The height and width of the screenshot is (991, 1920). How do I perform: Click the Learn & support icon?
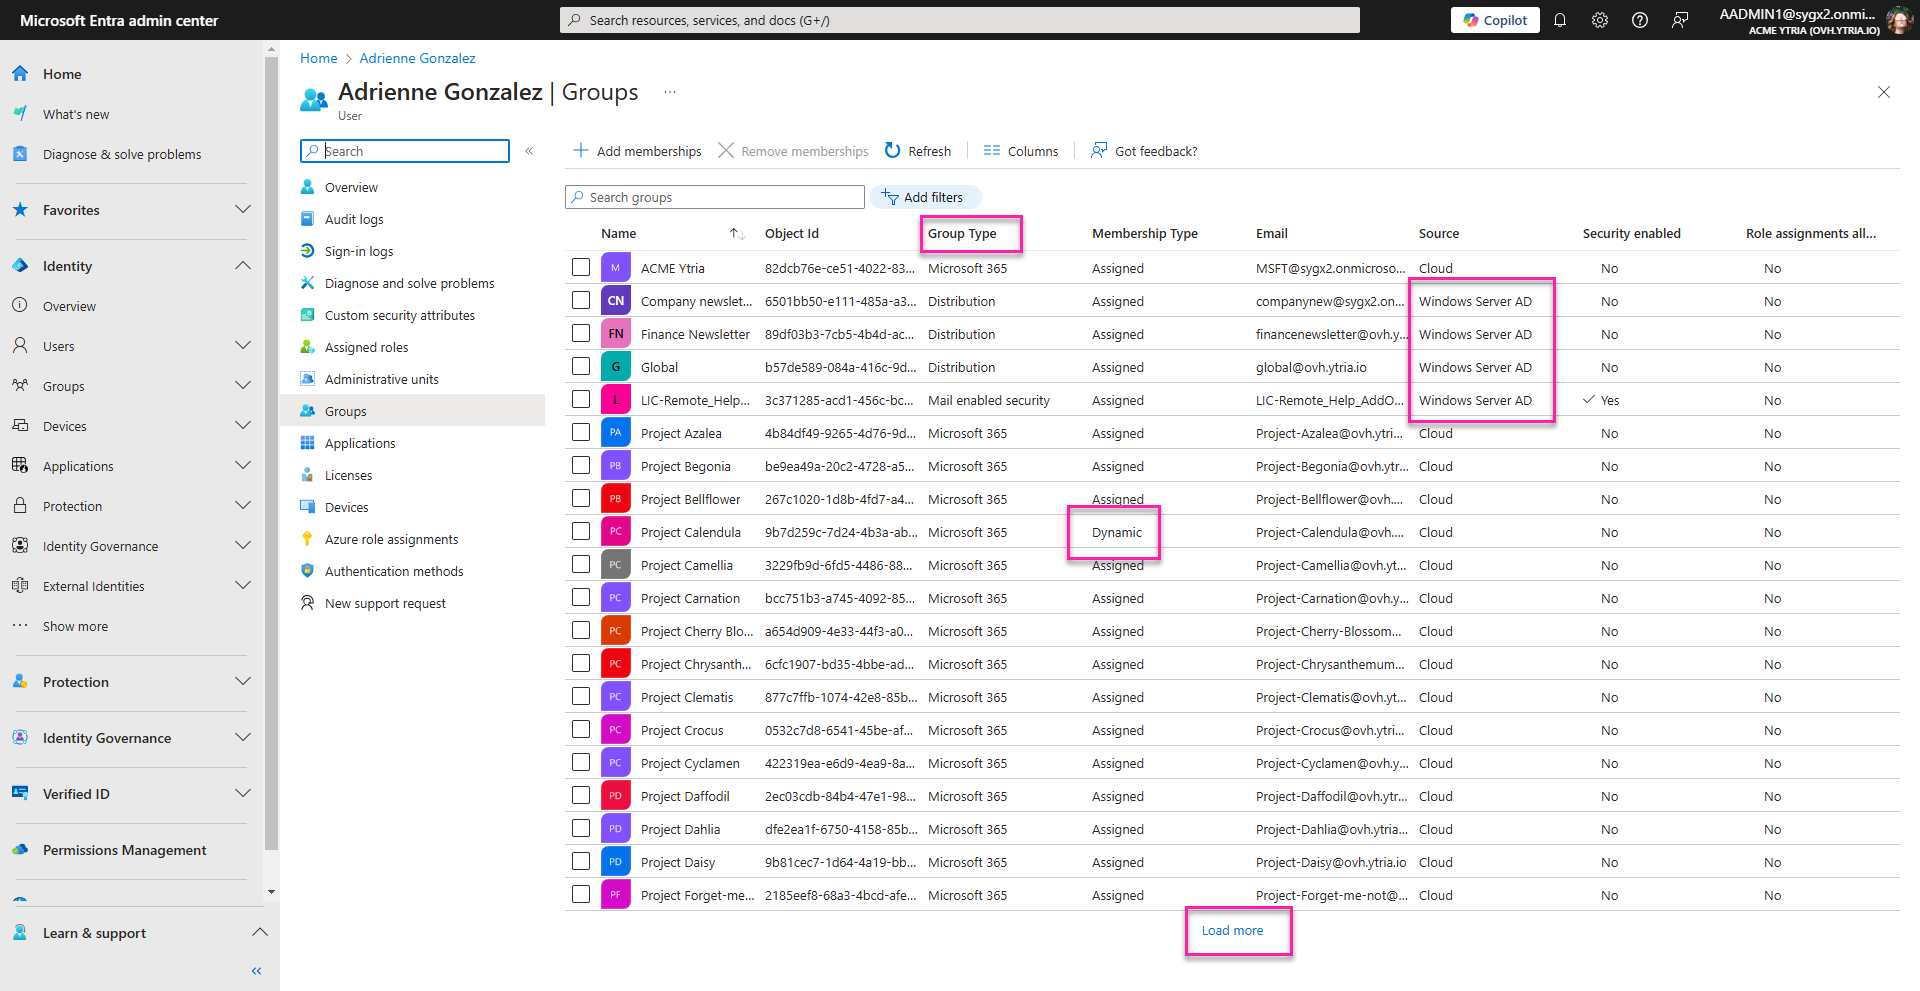click(x=20, y=933)
